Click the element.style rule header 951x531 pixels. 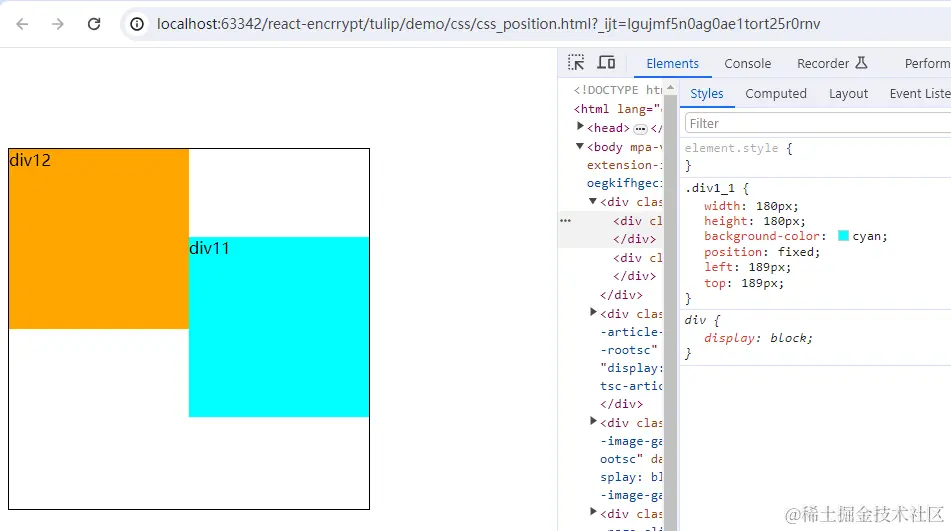pos(738,149)
